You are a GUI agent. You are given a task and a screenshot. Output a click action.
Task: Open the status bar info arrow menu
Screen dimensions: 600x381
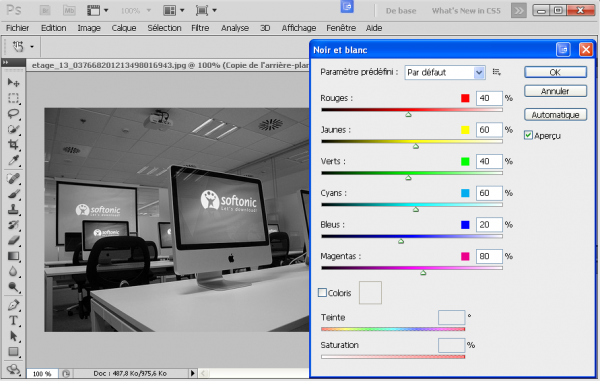click(192, 373)
